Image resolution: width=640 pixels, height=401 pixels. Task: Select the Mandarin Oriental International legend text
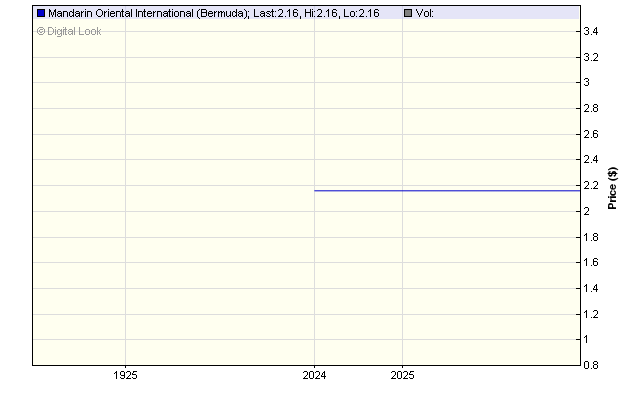(x=214, y=13)
